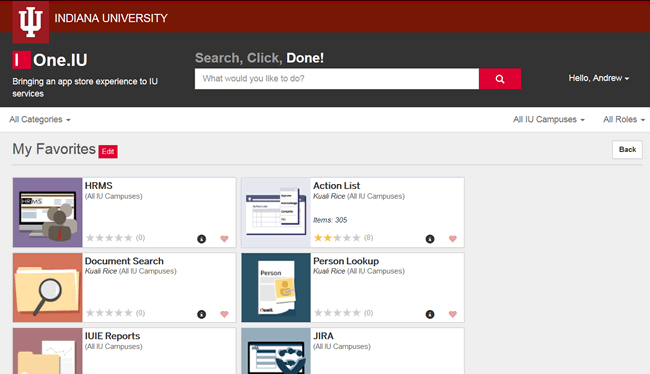The image size is (650, 374).
Task: Click HRMS star rating
Action: point(109,238)
